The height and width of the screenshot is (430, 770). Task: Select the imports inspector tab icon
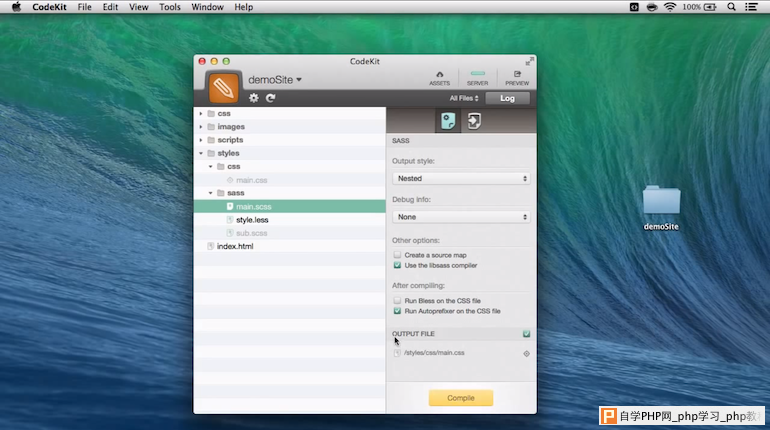point(474,121)
